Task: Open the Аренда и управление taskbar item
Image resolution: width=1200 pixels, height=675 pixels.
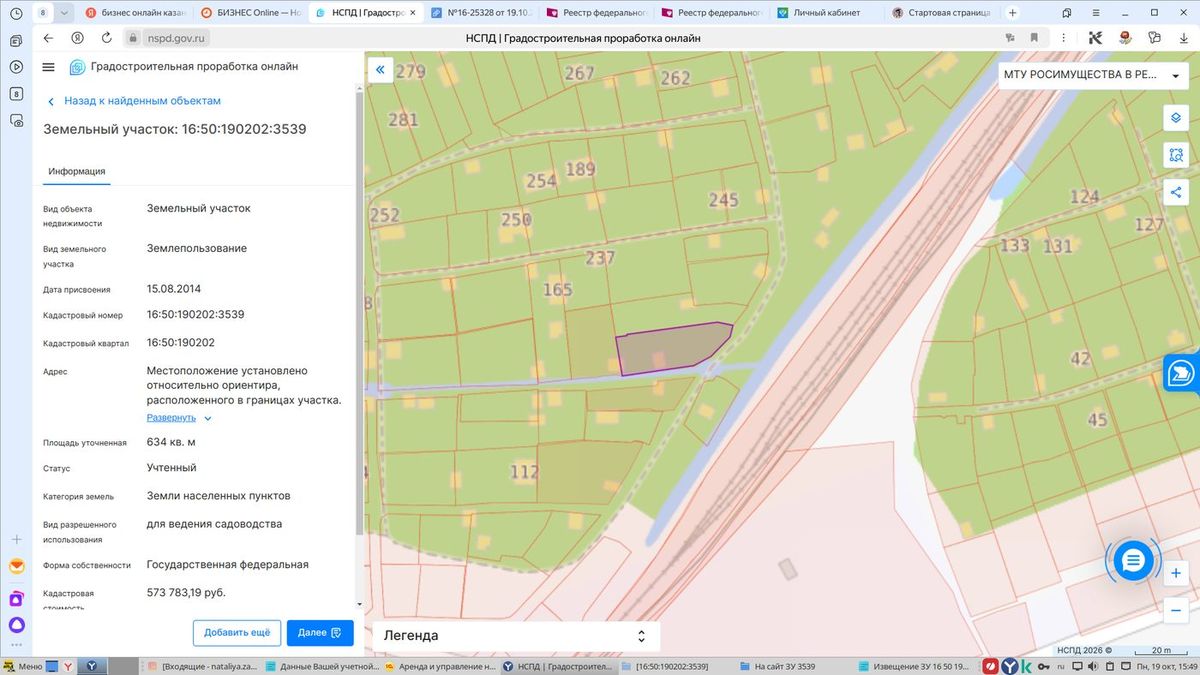Action: click(x=439, y=666)
